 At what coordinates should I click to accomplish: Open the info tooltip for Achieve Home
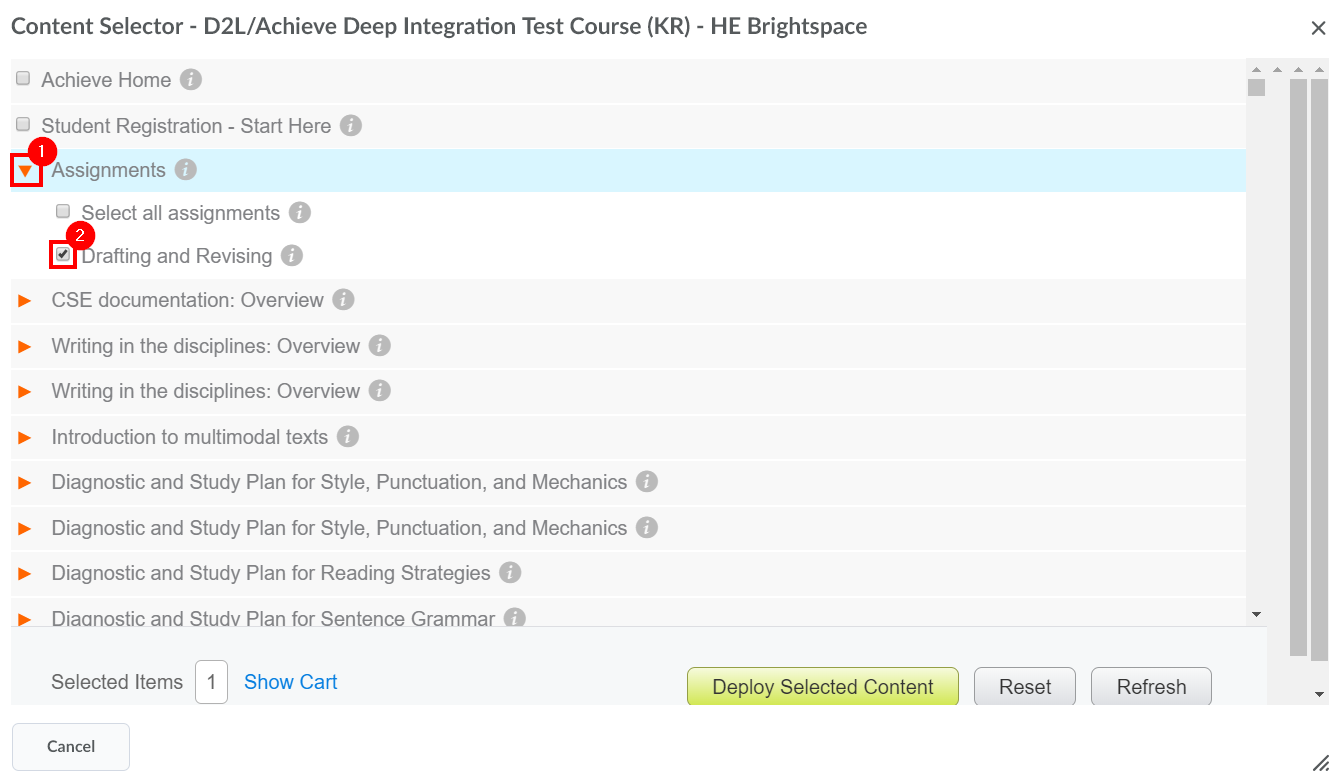[x=190, y=80]
